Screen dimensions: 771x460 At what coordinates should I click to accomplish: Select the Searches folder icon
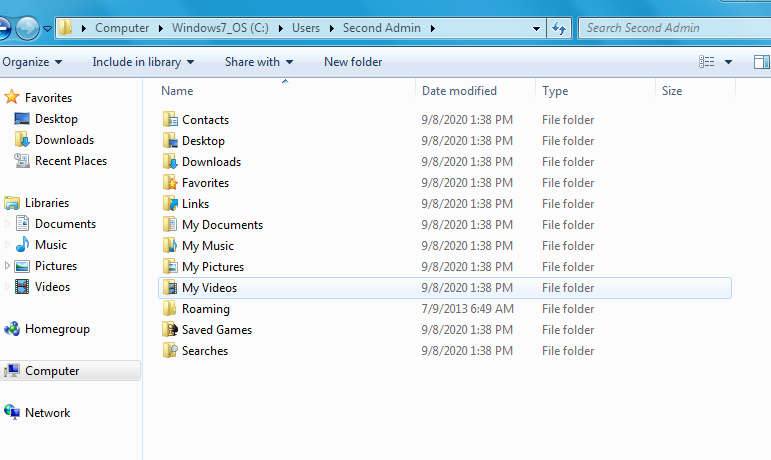click(170, 350)
